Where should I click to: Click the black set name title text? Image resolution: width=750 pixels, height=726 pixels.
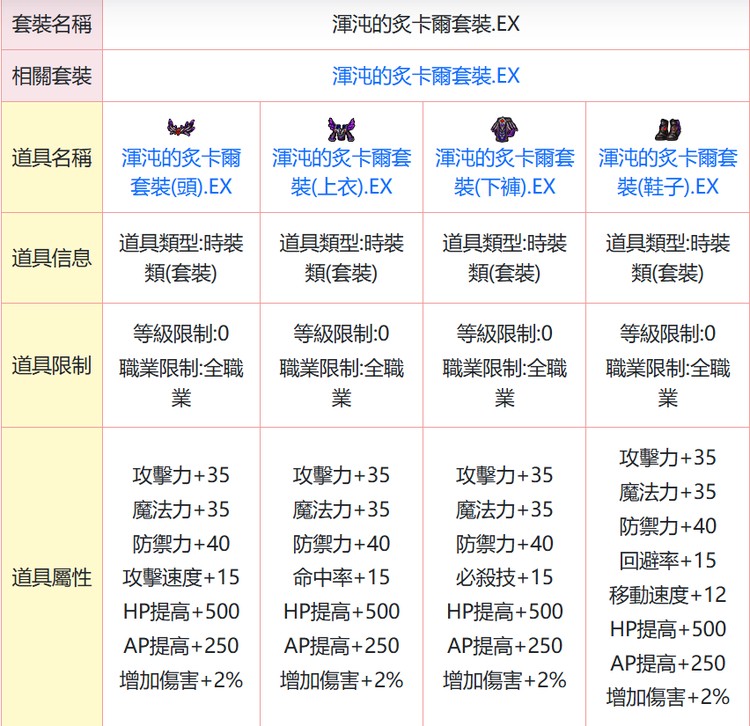point(426,24)
